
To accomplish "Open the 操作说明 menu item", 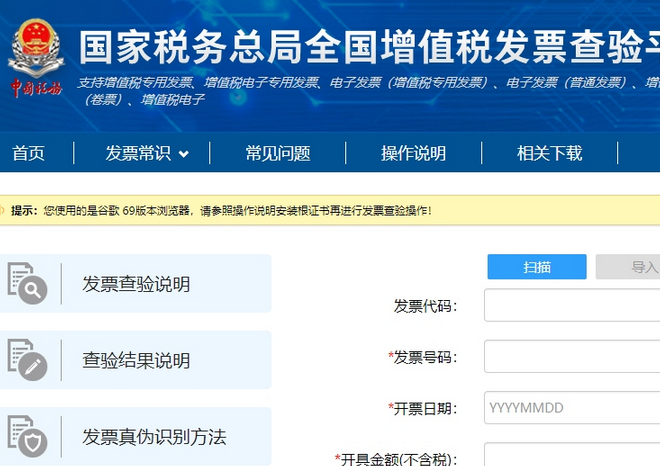I will click(x=413, y=153).
